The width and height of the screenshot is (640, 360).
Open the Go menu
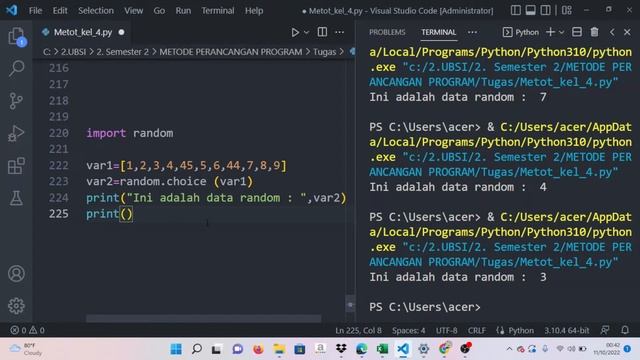point(159,11)
